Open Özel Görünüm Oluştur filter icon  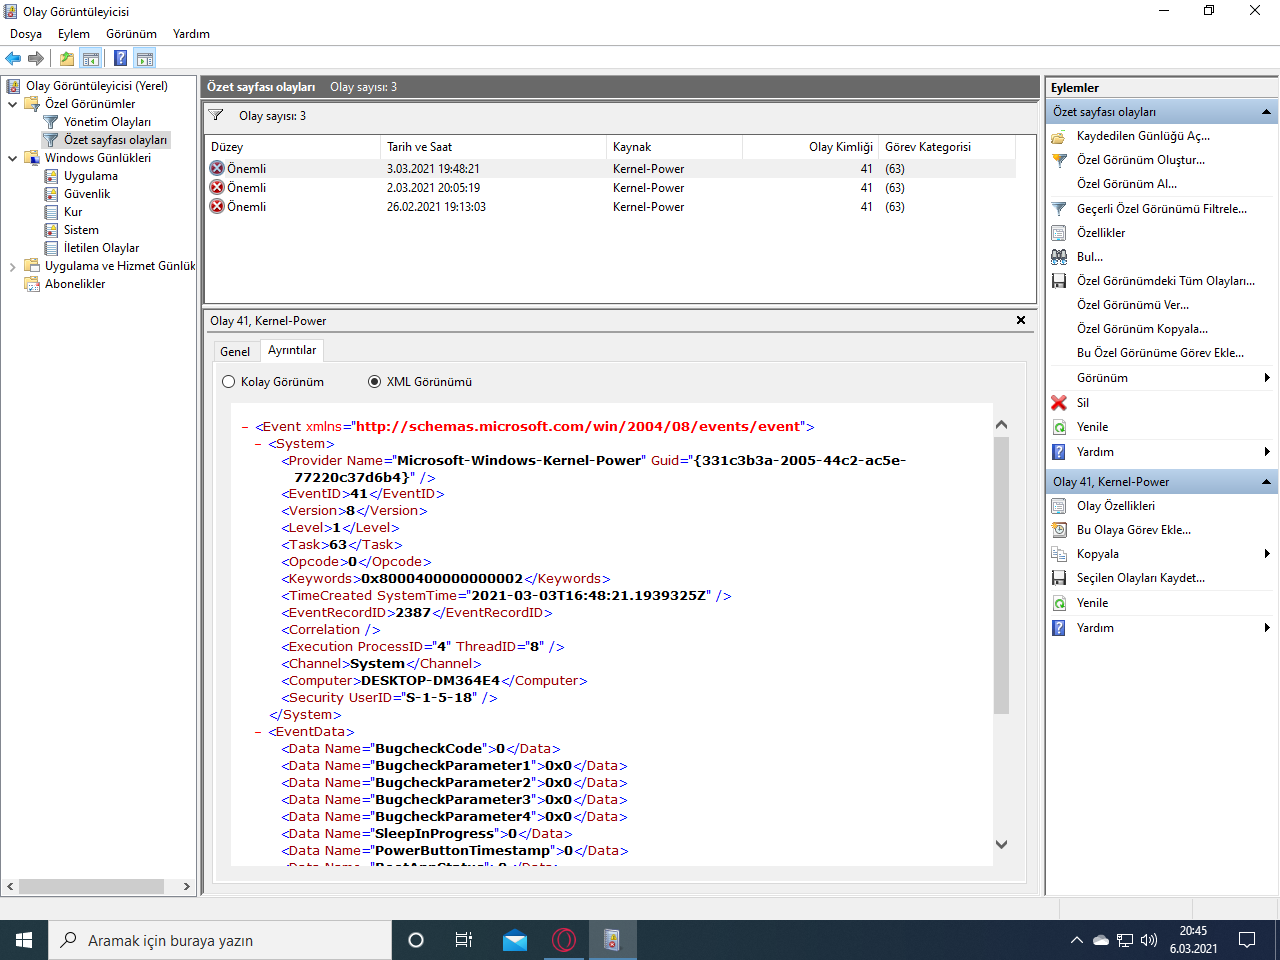[x=1059, y=160]
